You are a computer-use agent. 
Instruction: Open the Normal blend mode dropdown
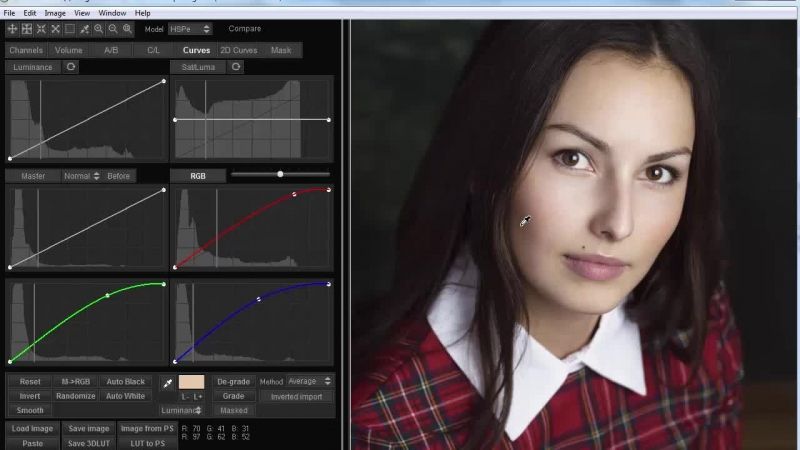[x=81, y=176]
